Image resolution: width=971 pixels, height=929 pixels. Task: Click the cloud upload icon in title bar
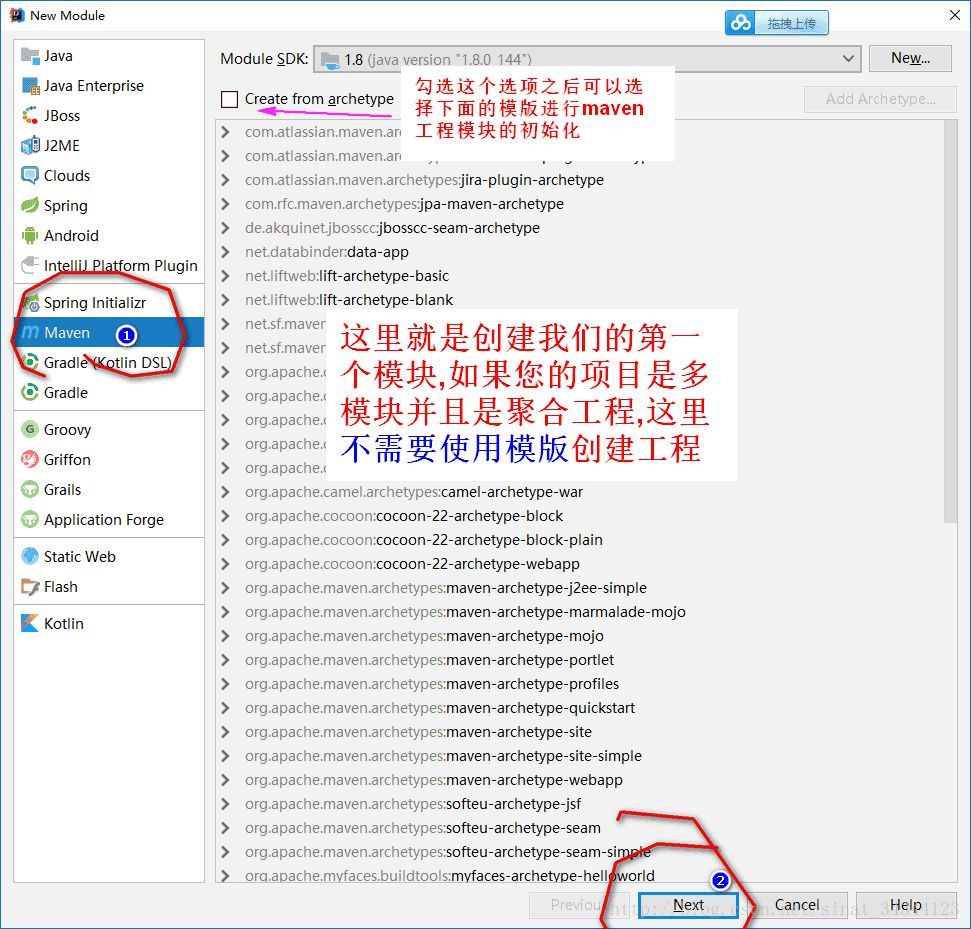pyautogui.click(x=741, y=23)
